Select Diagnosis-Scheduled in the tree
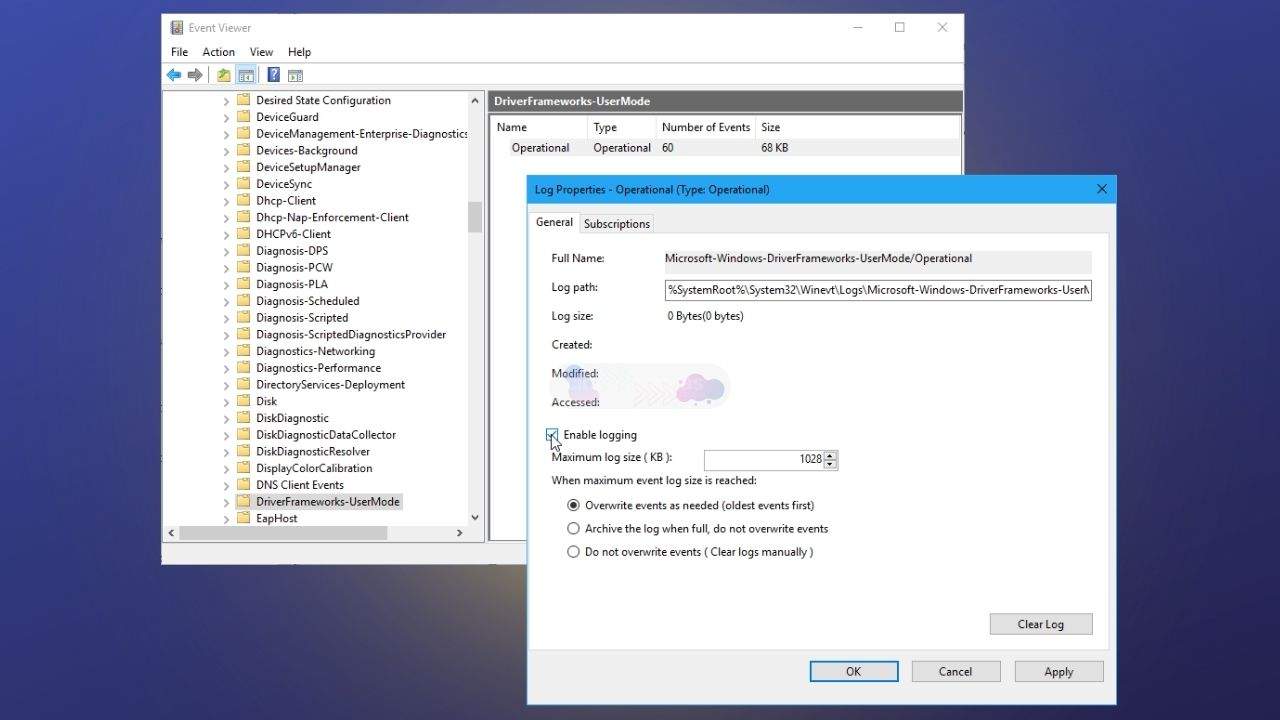Screen dimensions: 1280x720 [x=307, y=301]
